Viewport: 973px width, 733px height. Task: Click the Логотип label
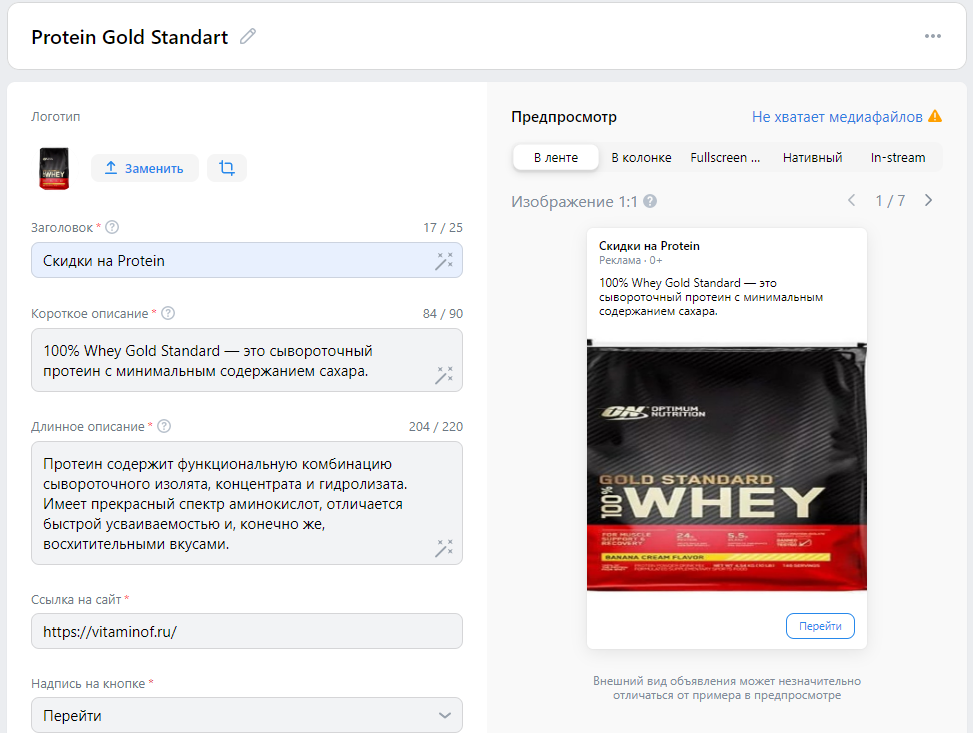click(x=56, y=117)
